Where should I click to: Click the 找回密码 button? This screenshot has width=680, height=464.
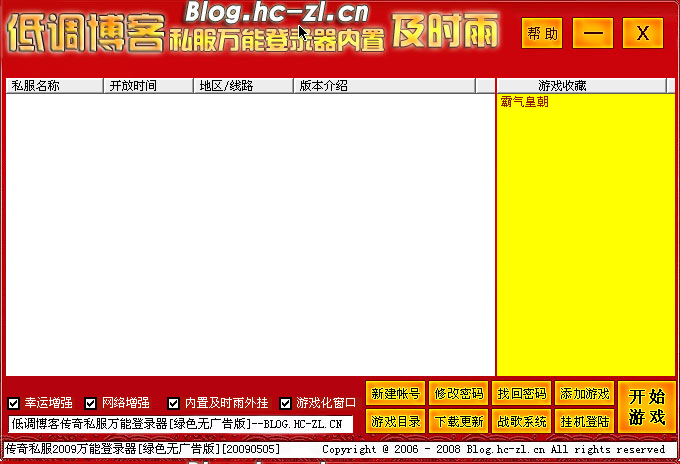point(522,393)
